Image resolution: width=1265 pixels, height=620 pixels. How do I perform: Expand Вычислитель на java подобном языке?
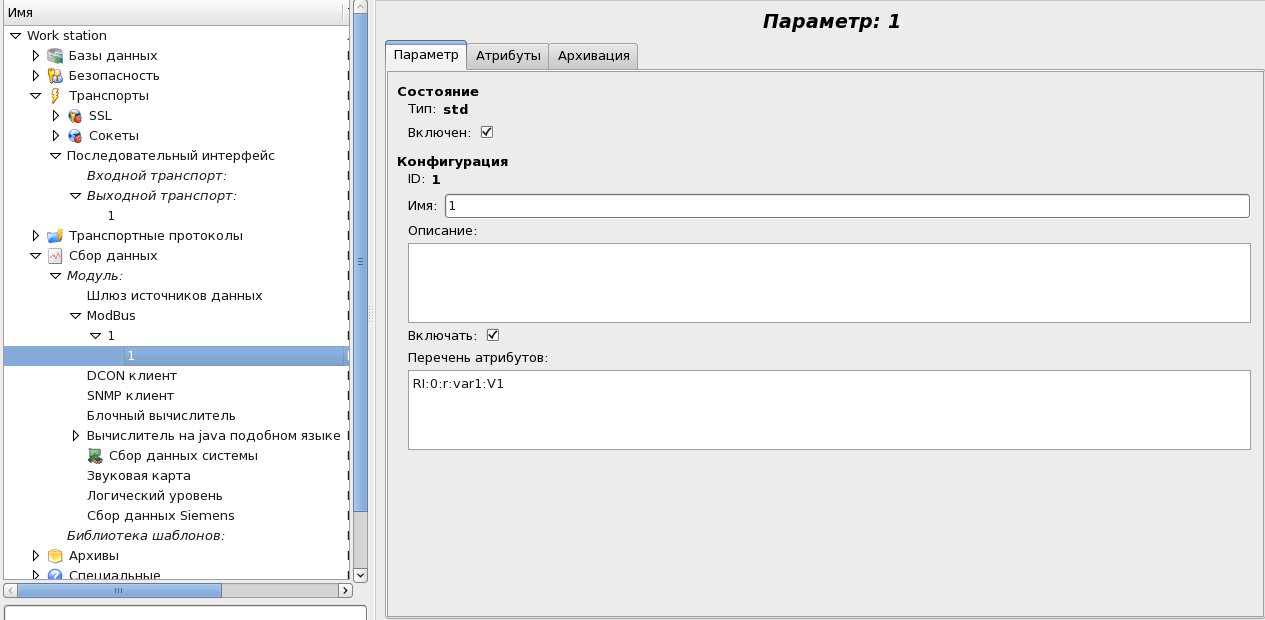click(x=76, y=436)
